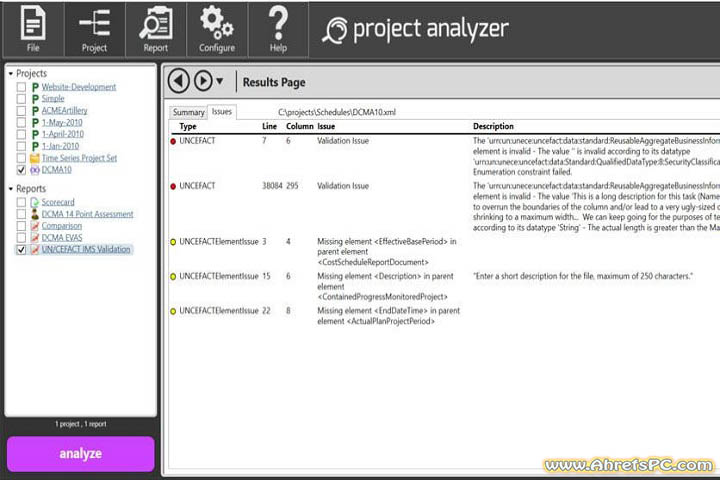Check the Website-Development project checkbox
720x480 pixels.
(21, 87)
